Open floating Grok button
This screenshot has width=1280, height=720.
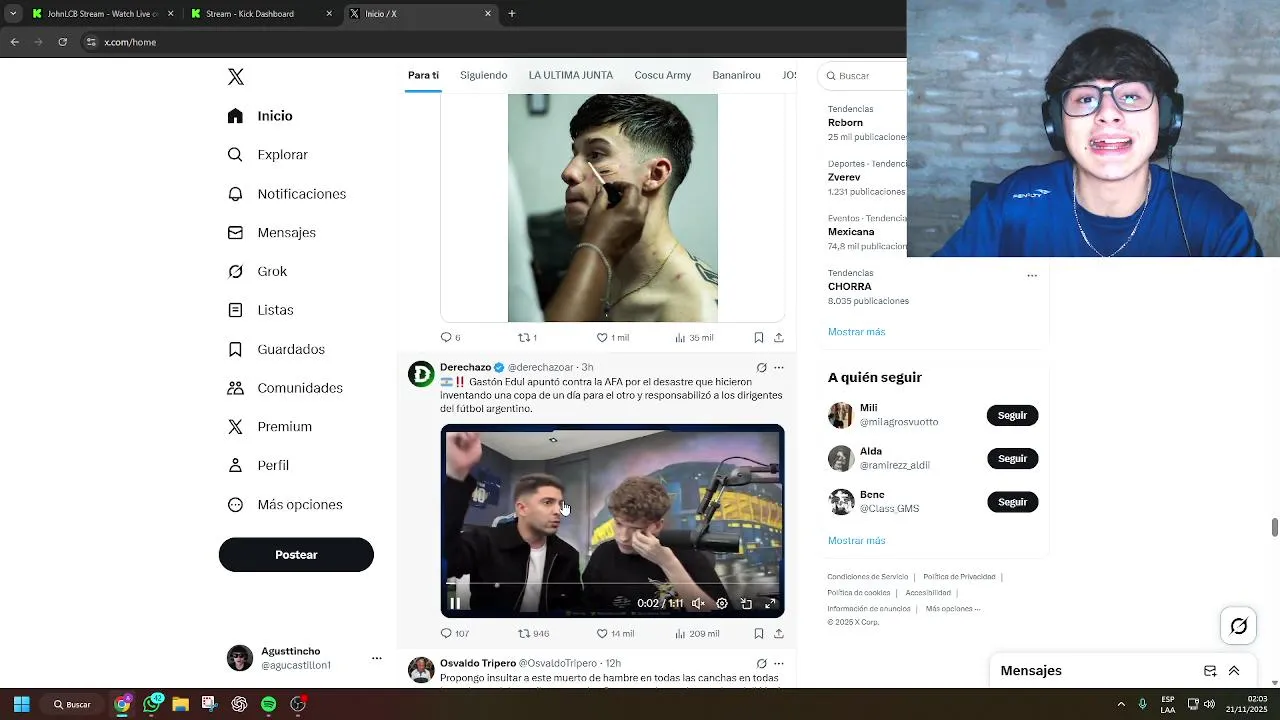pyautogui.click(x=1239, y=626)
